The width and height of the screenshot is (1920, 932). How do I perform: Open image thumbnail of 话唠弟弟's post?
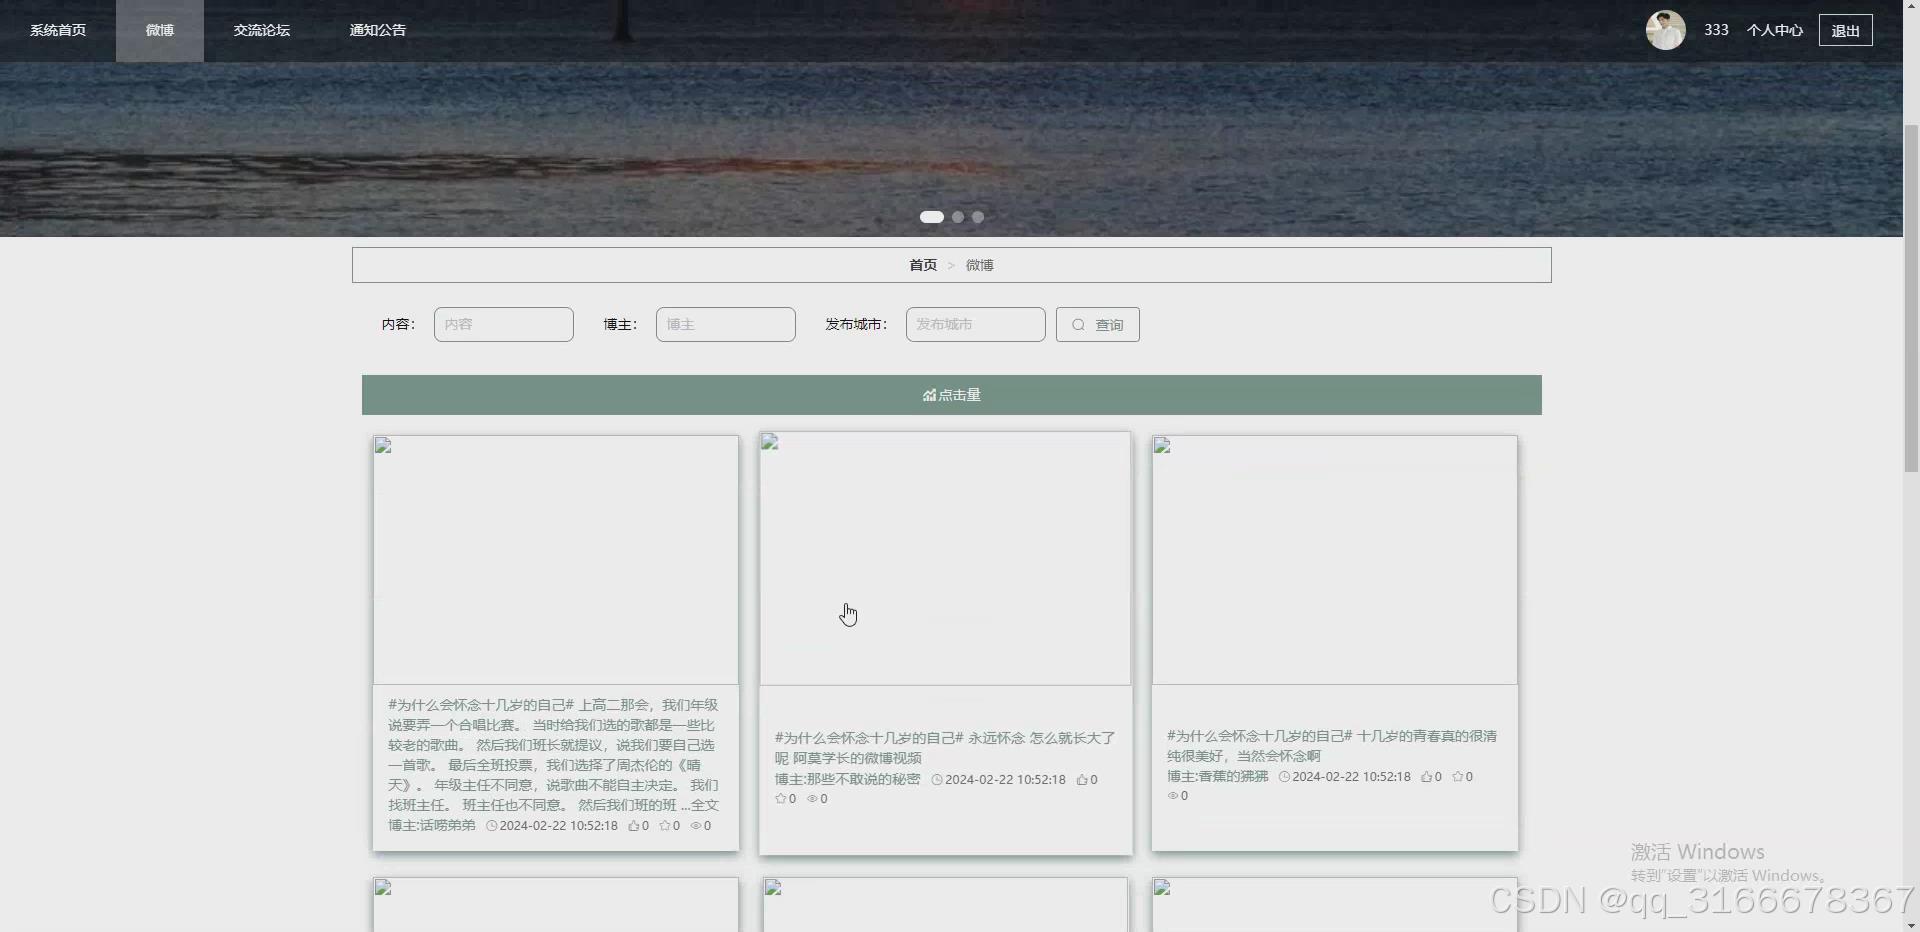[x=556, y=560]
